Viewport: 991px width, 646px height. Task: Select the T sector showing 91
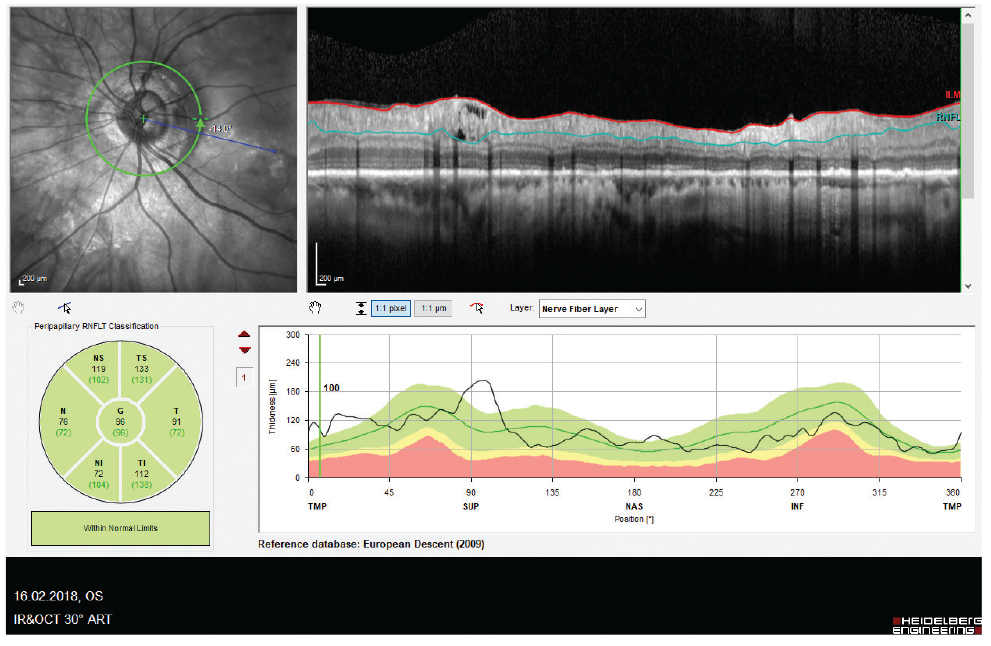176,422
